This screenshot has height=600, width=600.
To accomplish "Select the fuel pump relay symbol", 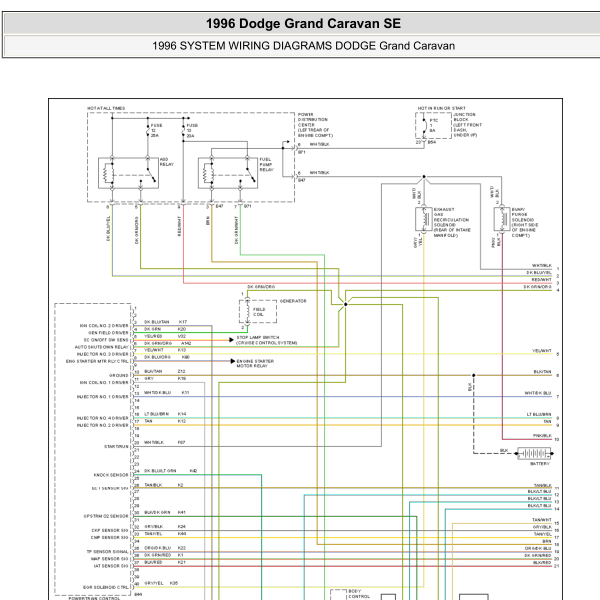I will point(228,173).
